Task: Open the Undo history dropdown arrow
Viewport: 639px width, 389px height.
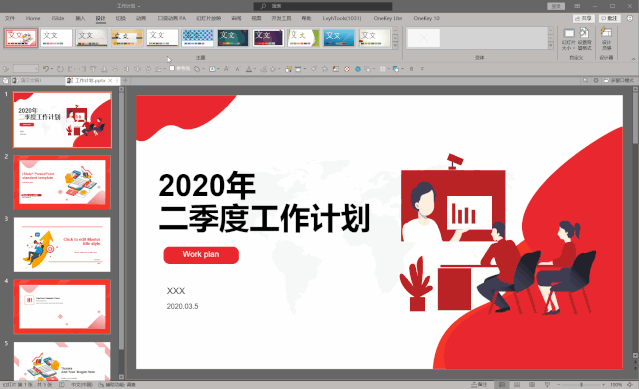Action: (52, 69)
